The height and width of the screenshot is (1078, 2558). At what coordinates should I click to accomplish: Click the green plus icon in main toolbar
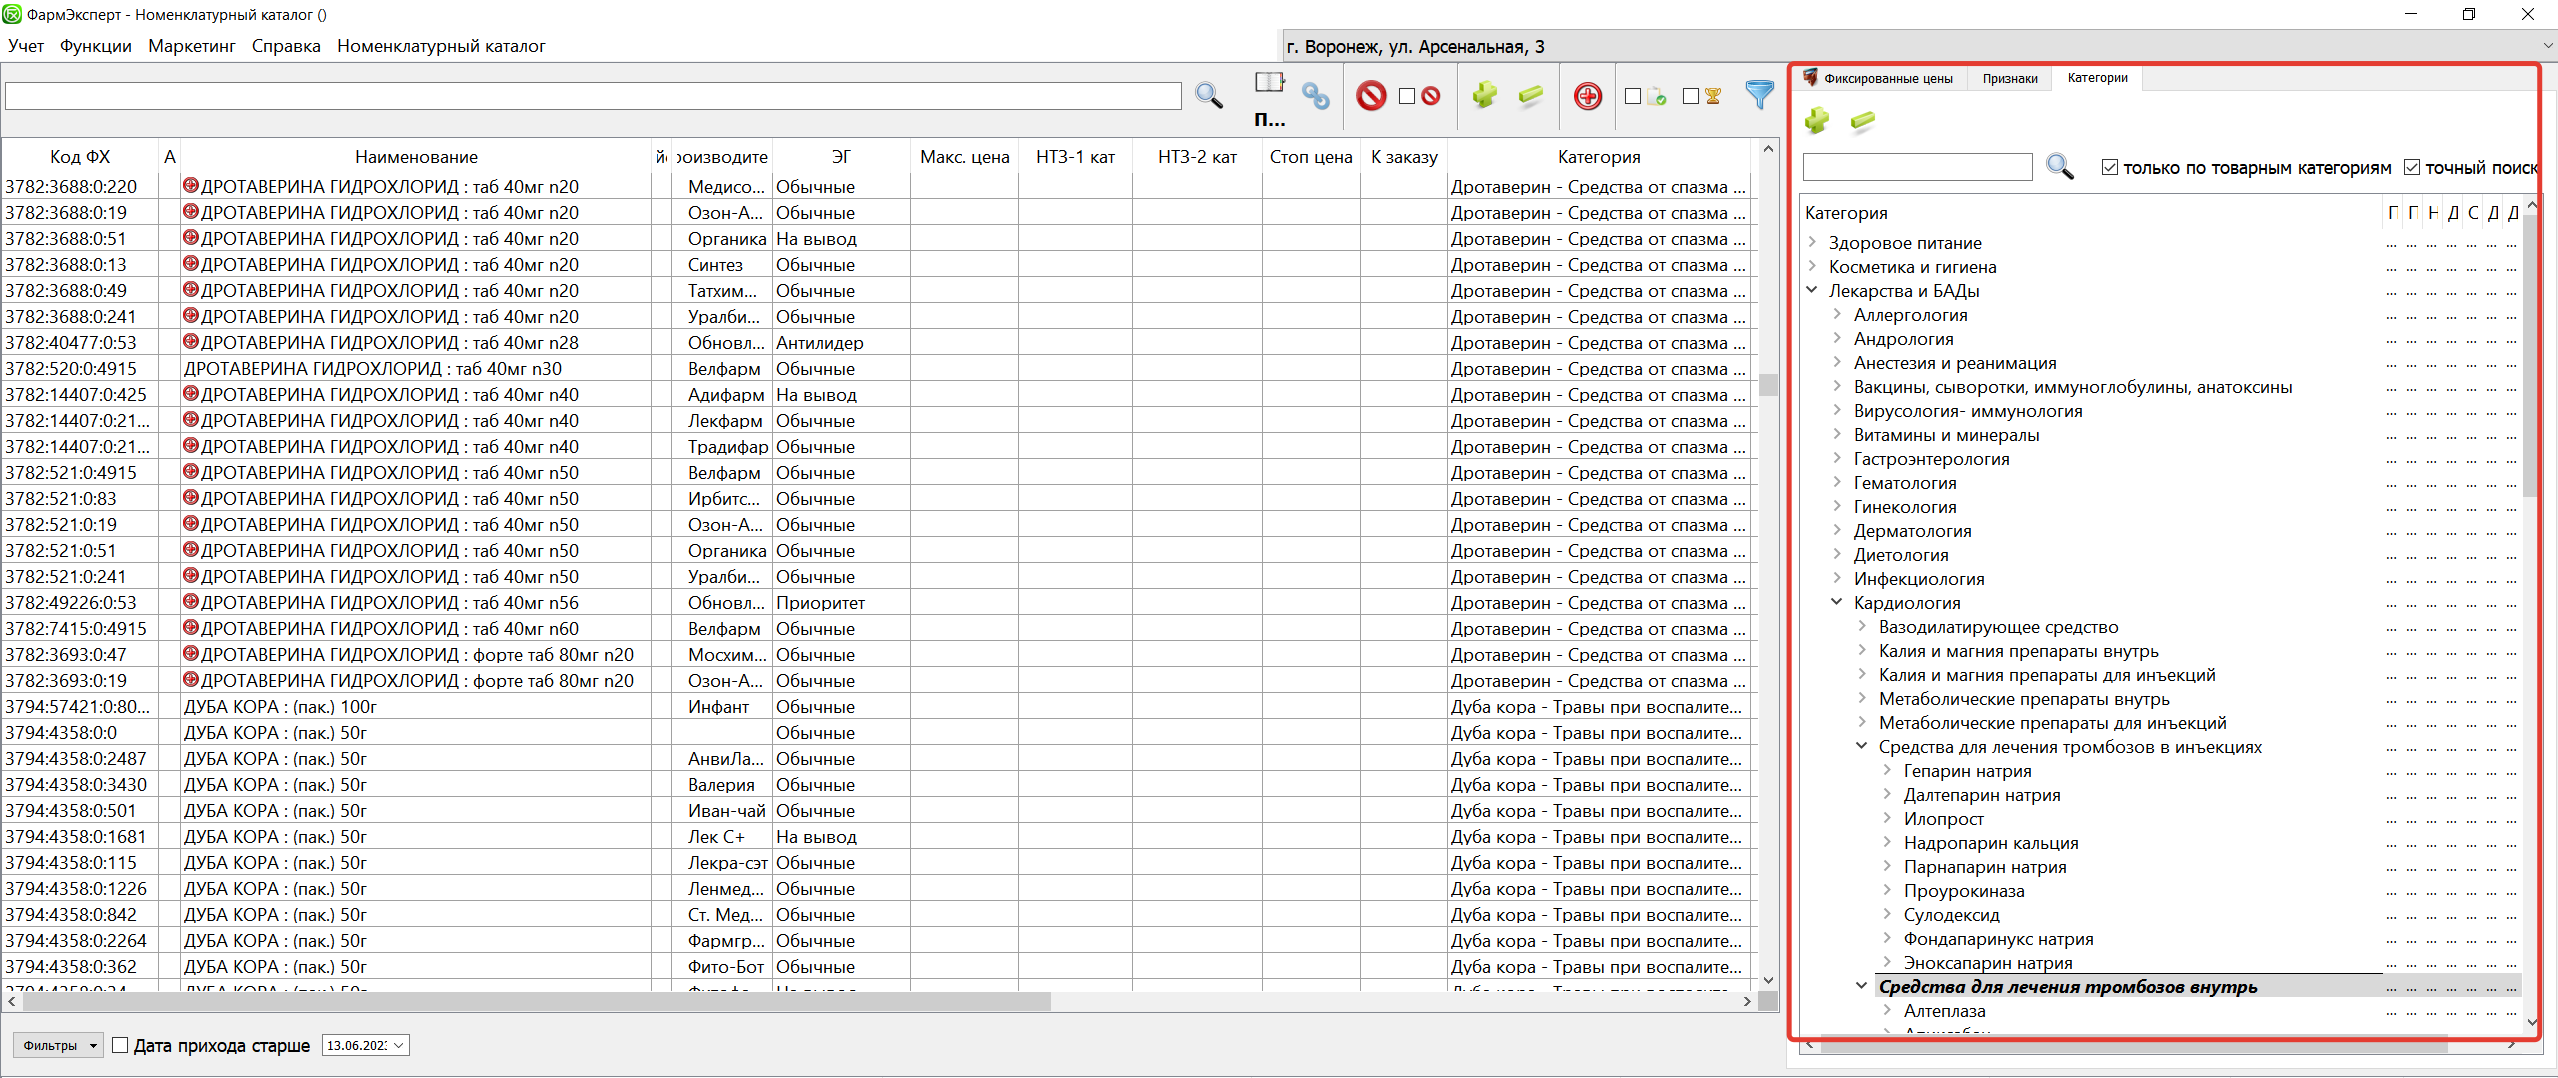tap(1484, 95)
